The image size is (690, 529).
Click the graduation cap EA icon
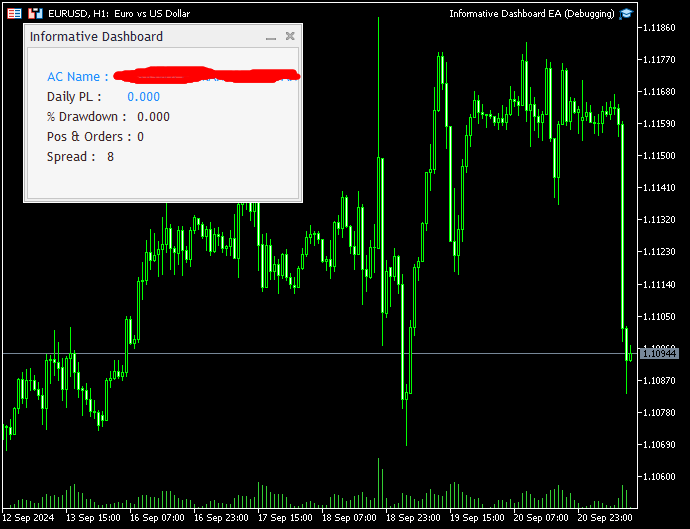click(x=626, y=14)
